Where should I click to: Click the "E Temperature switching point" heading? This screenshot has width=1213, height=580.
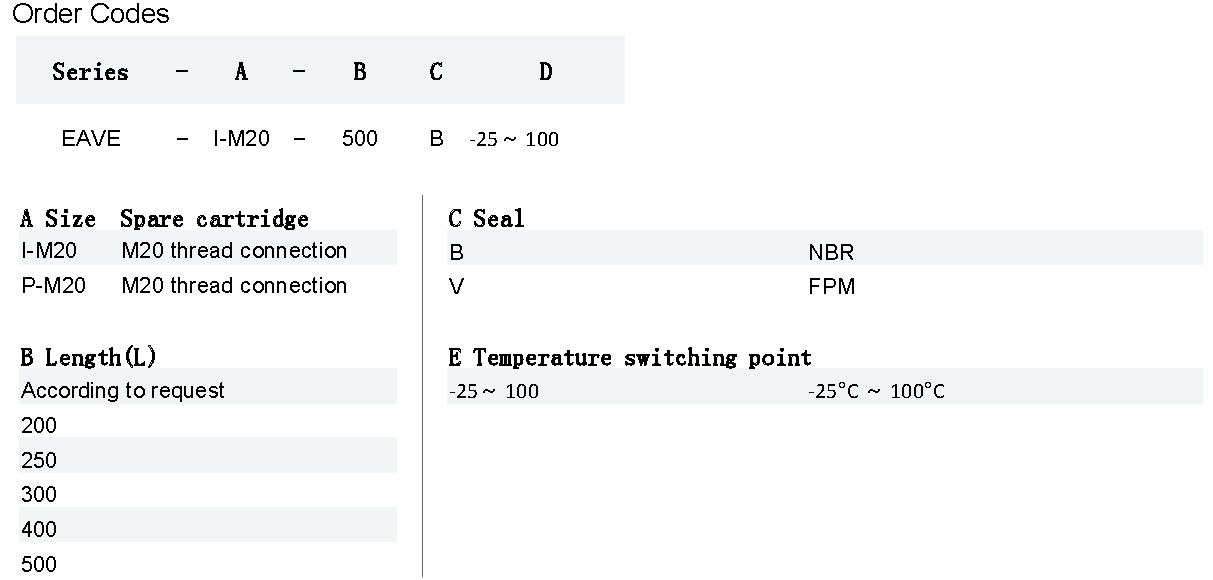[630, 358]
